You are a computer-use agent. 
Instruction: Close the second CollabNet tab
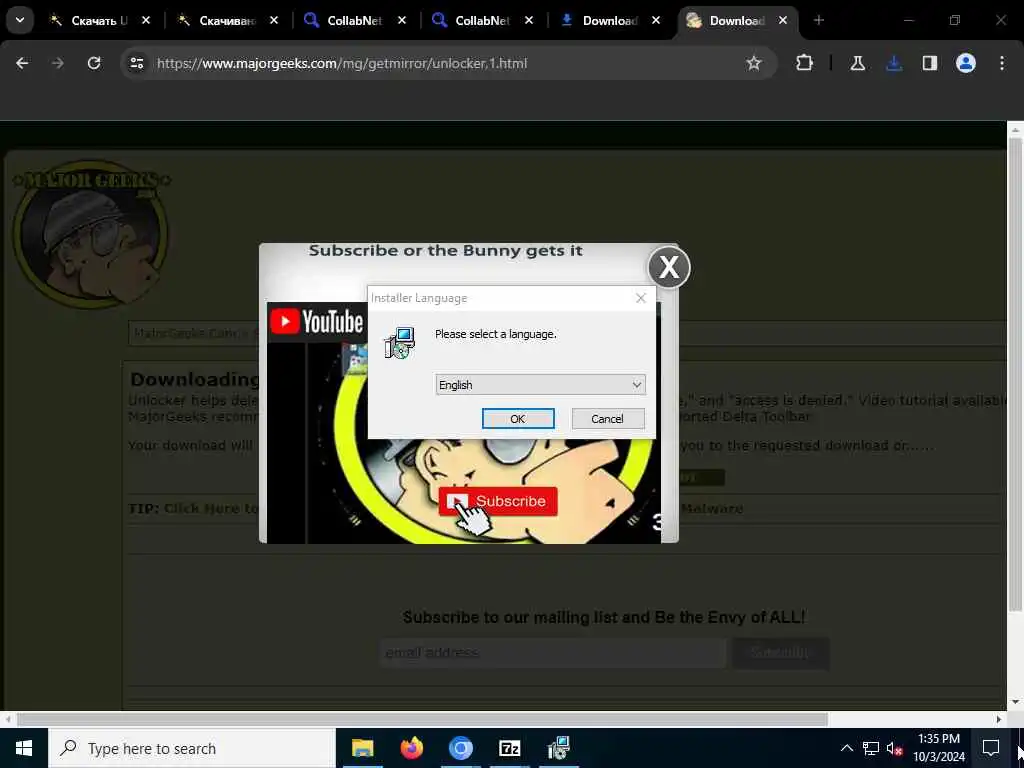click(x=529, y=21)
